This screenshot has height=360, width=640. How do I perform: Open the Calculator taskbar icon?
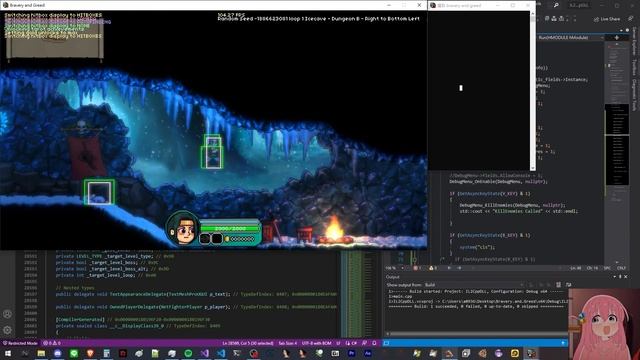pyautogui.click(x=107, y=353)
